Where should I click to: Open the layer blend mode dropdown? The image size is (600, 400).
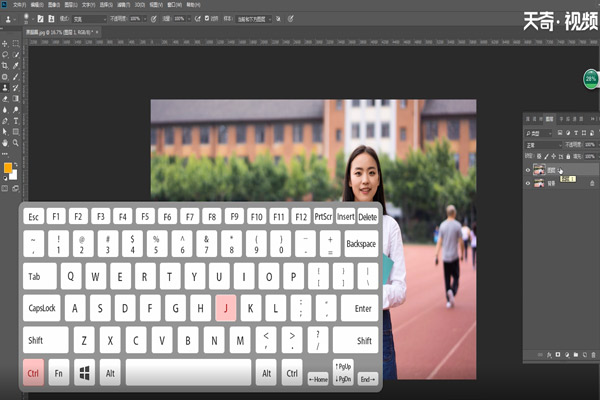coord(544,144)
